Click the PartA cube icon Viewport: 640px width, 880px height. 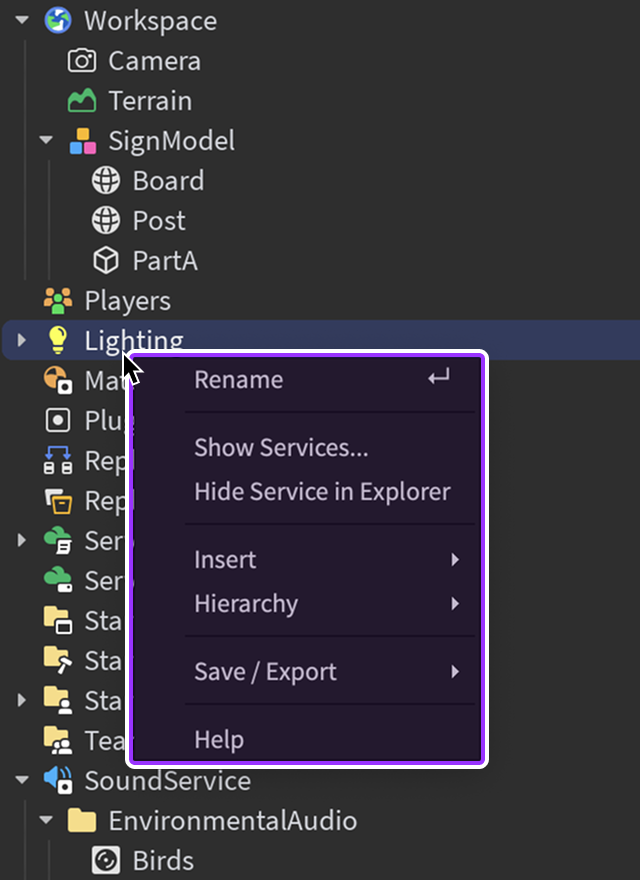(x=106, y=260)
